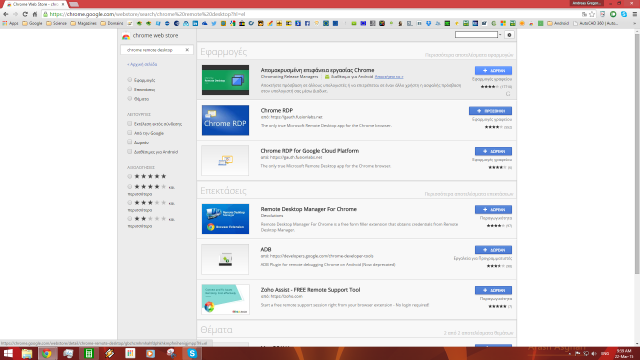Click the Home icon in browser toolbar

coord(35,14)
